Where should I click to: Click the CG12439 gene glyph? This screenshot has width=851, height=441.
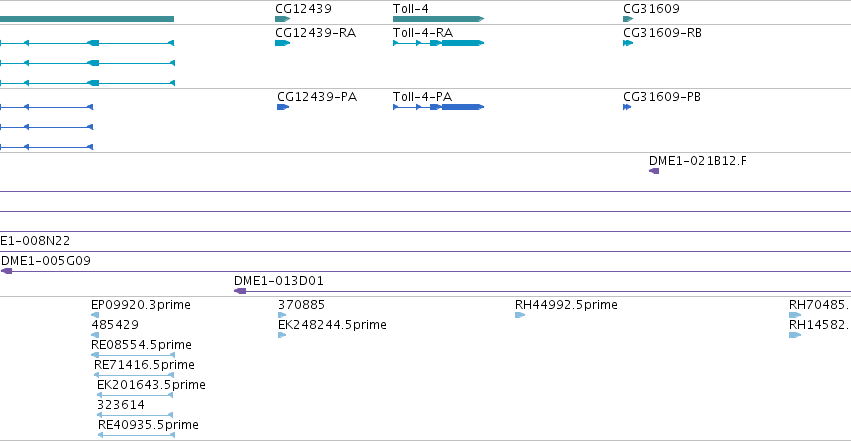pyautogui.click(x=283, y=19)
